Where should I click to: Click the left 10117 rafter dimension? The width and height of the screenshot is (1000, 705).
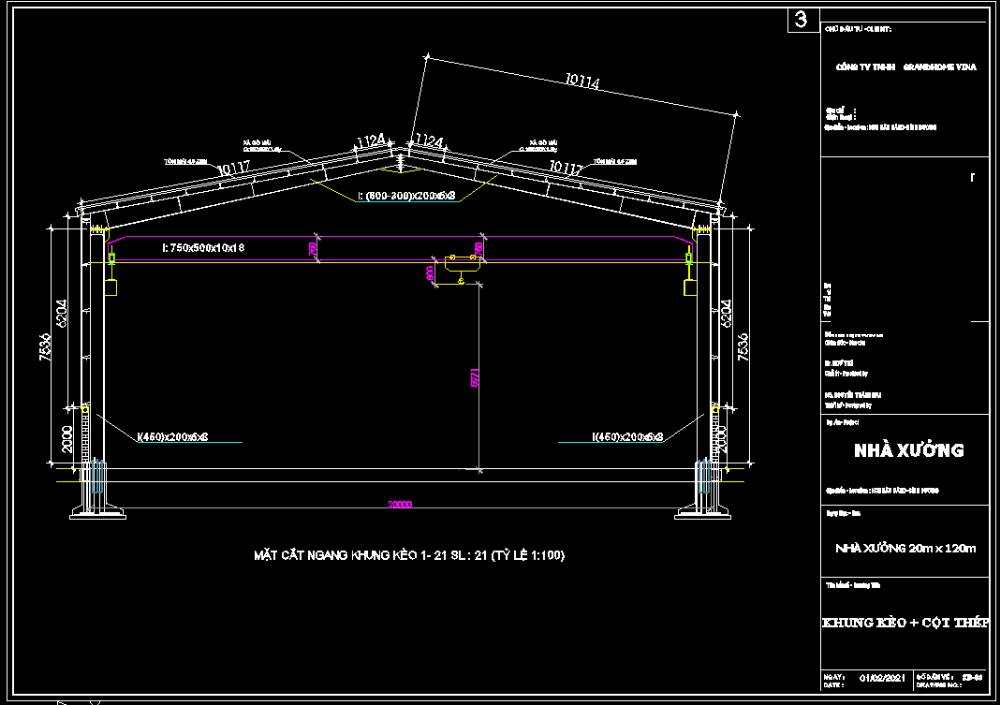[232, 168]
